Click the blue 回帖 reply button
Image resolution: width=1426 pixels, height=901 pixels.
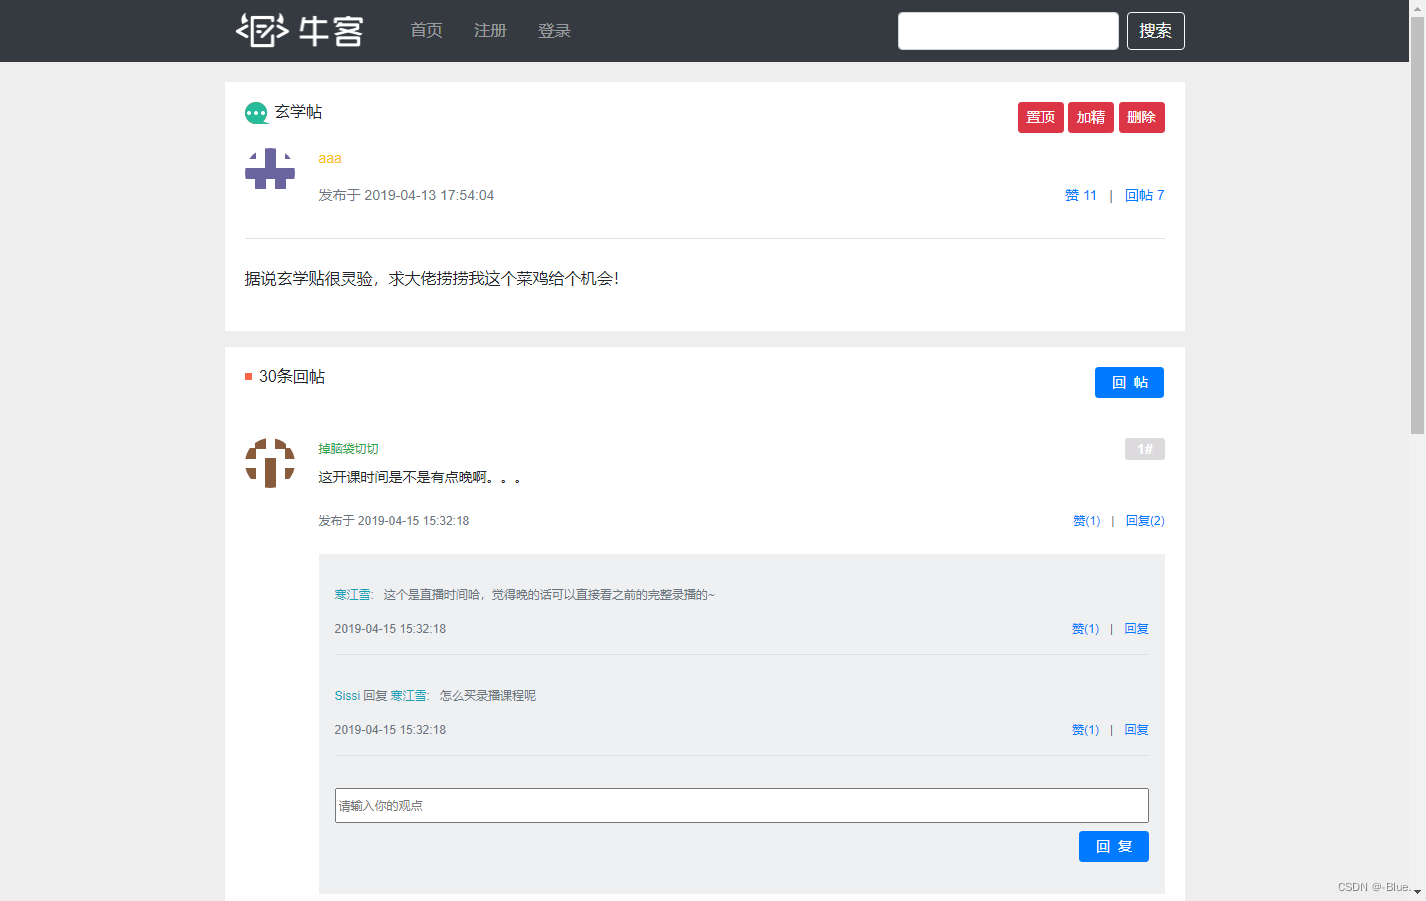(x=1129, y=382)
